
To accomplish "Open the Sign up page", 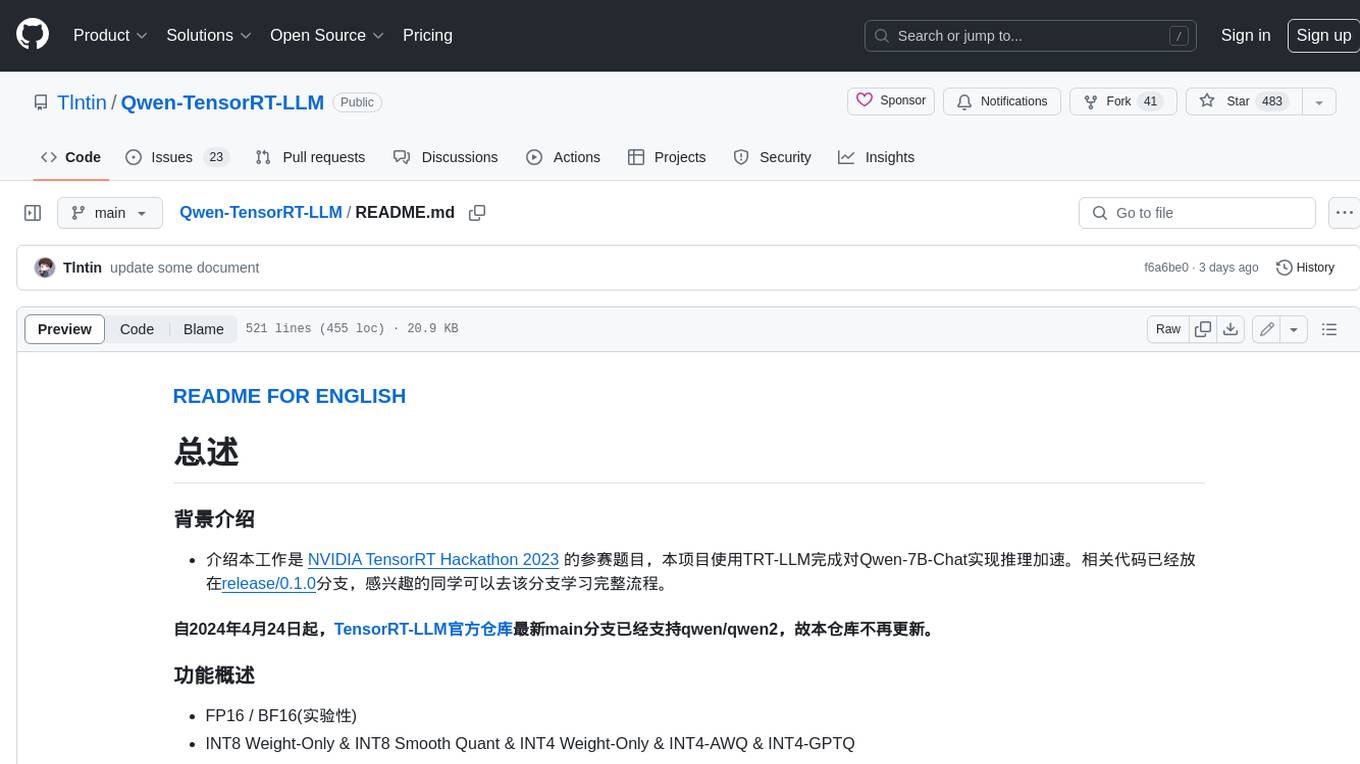I will tap(1323, 35).
